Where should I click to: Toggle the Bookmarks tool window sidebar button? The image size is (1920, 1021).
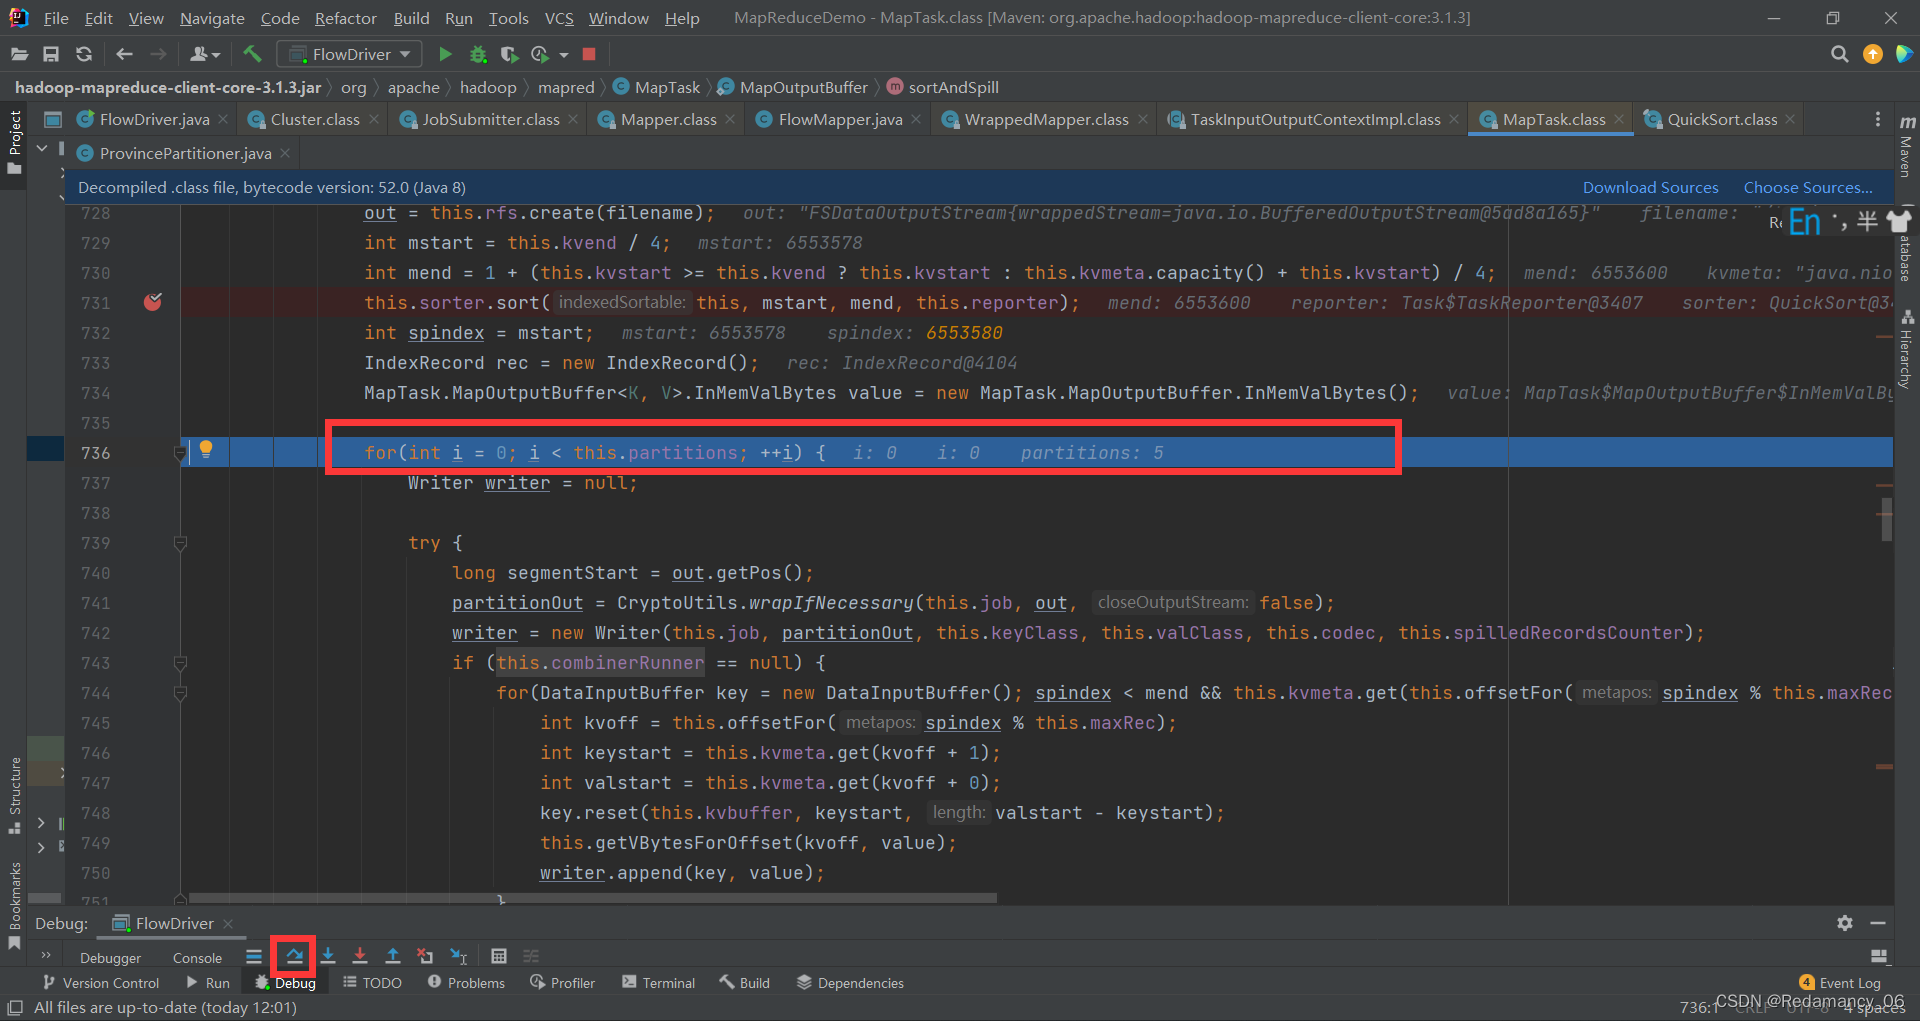click(14, 906)
